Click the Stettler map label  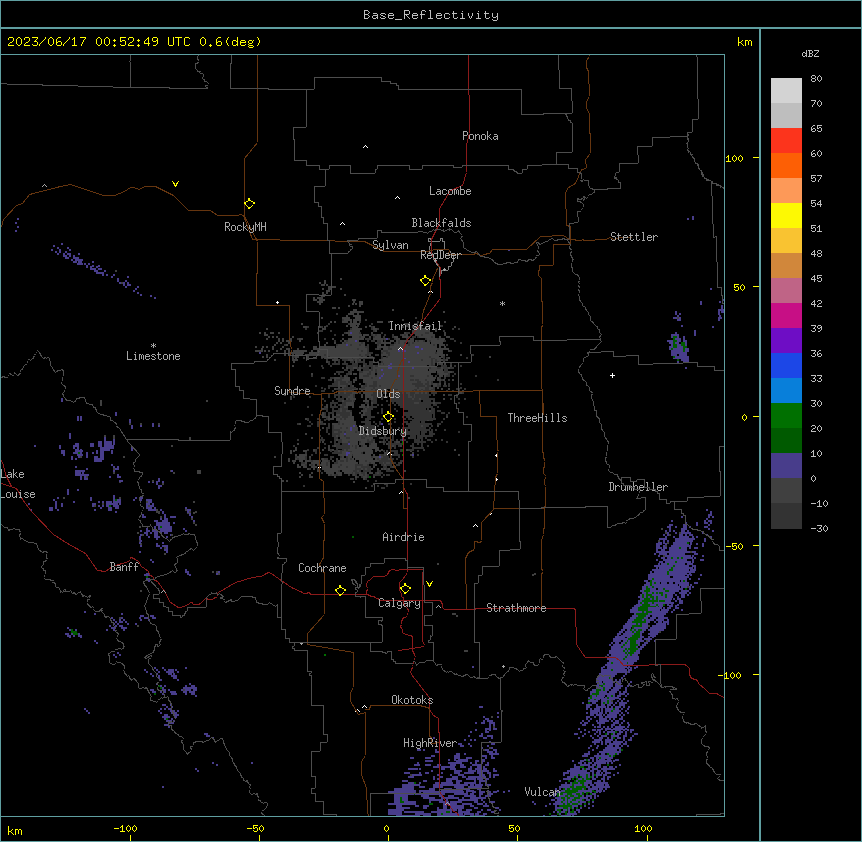[634, 237]
